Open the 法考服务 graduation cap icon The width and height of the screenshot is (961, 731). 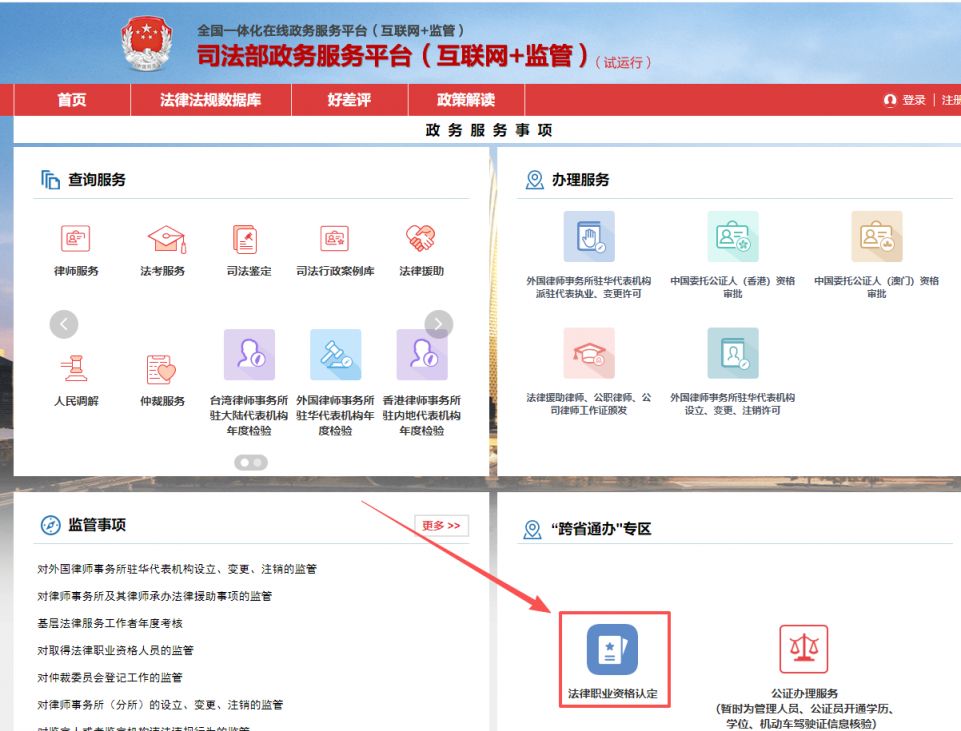tap(166, 238)
